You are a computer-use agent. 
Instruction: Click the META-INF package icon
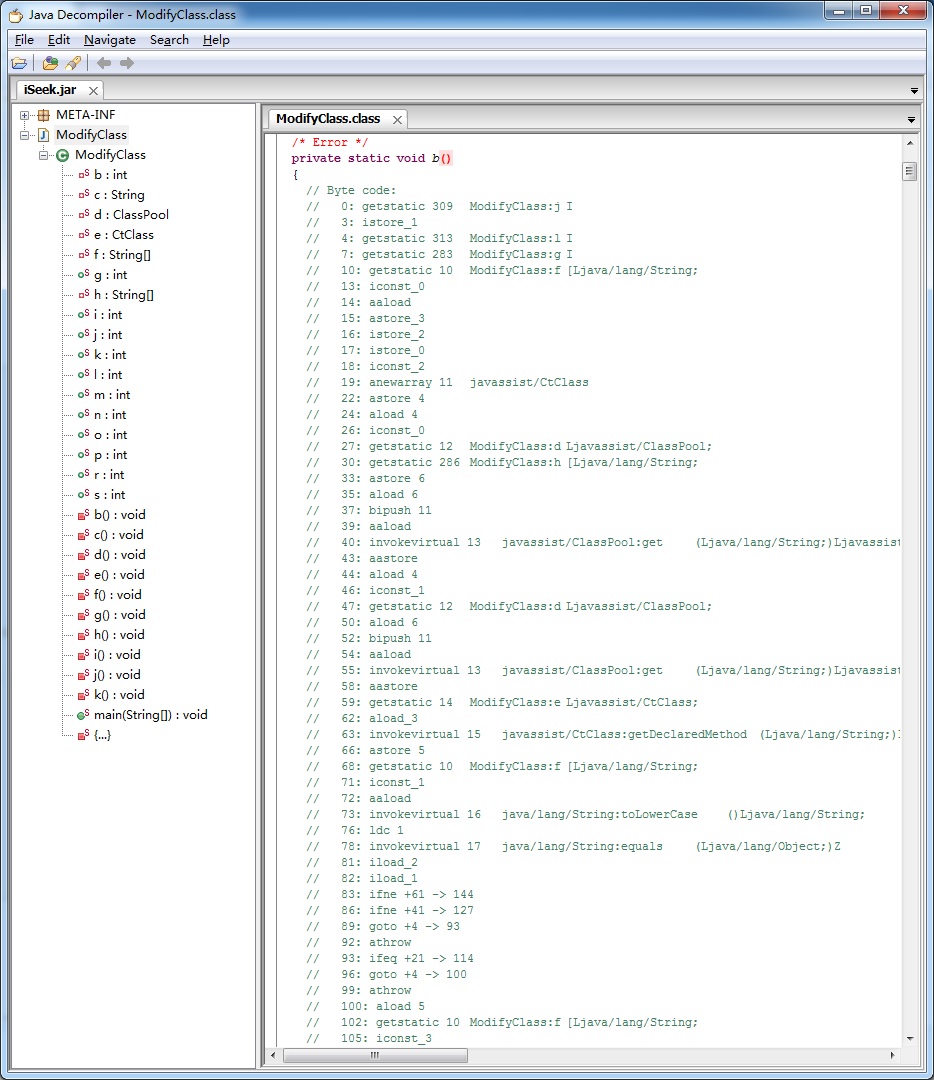pyautogui.click(x=43, y=115)
